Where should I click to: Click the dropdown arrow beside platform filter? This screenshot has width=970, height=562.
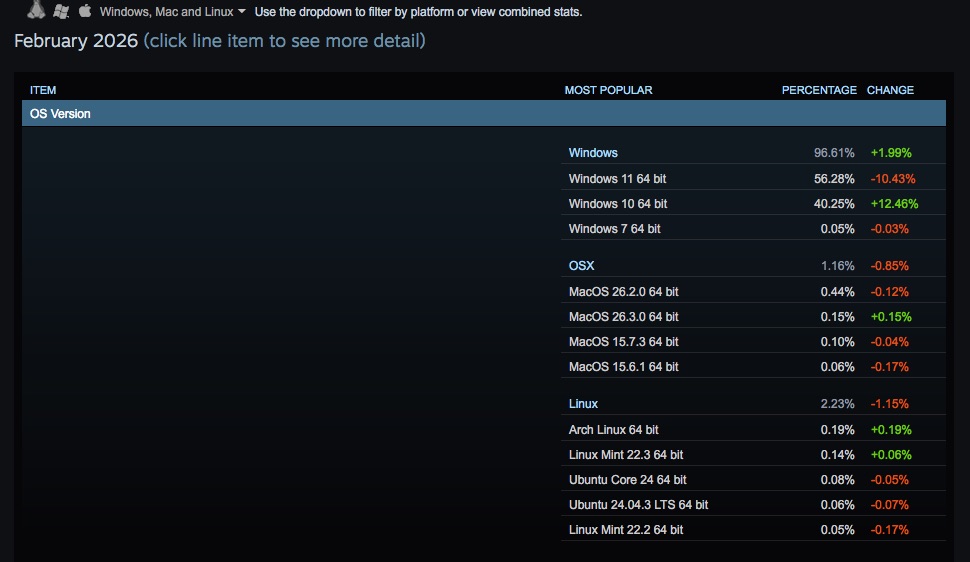pyautogui.click(x=242, y=12)
